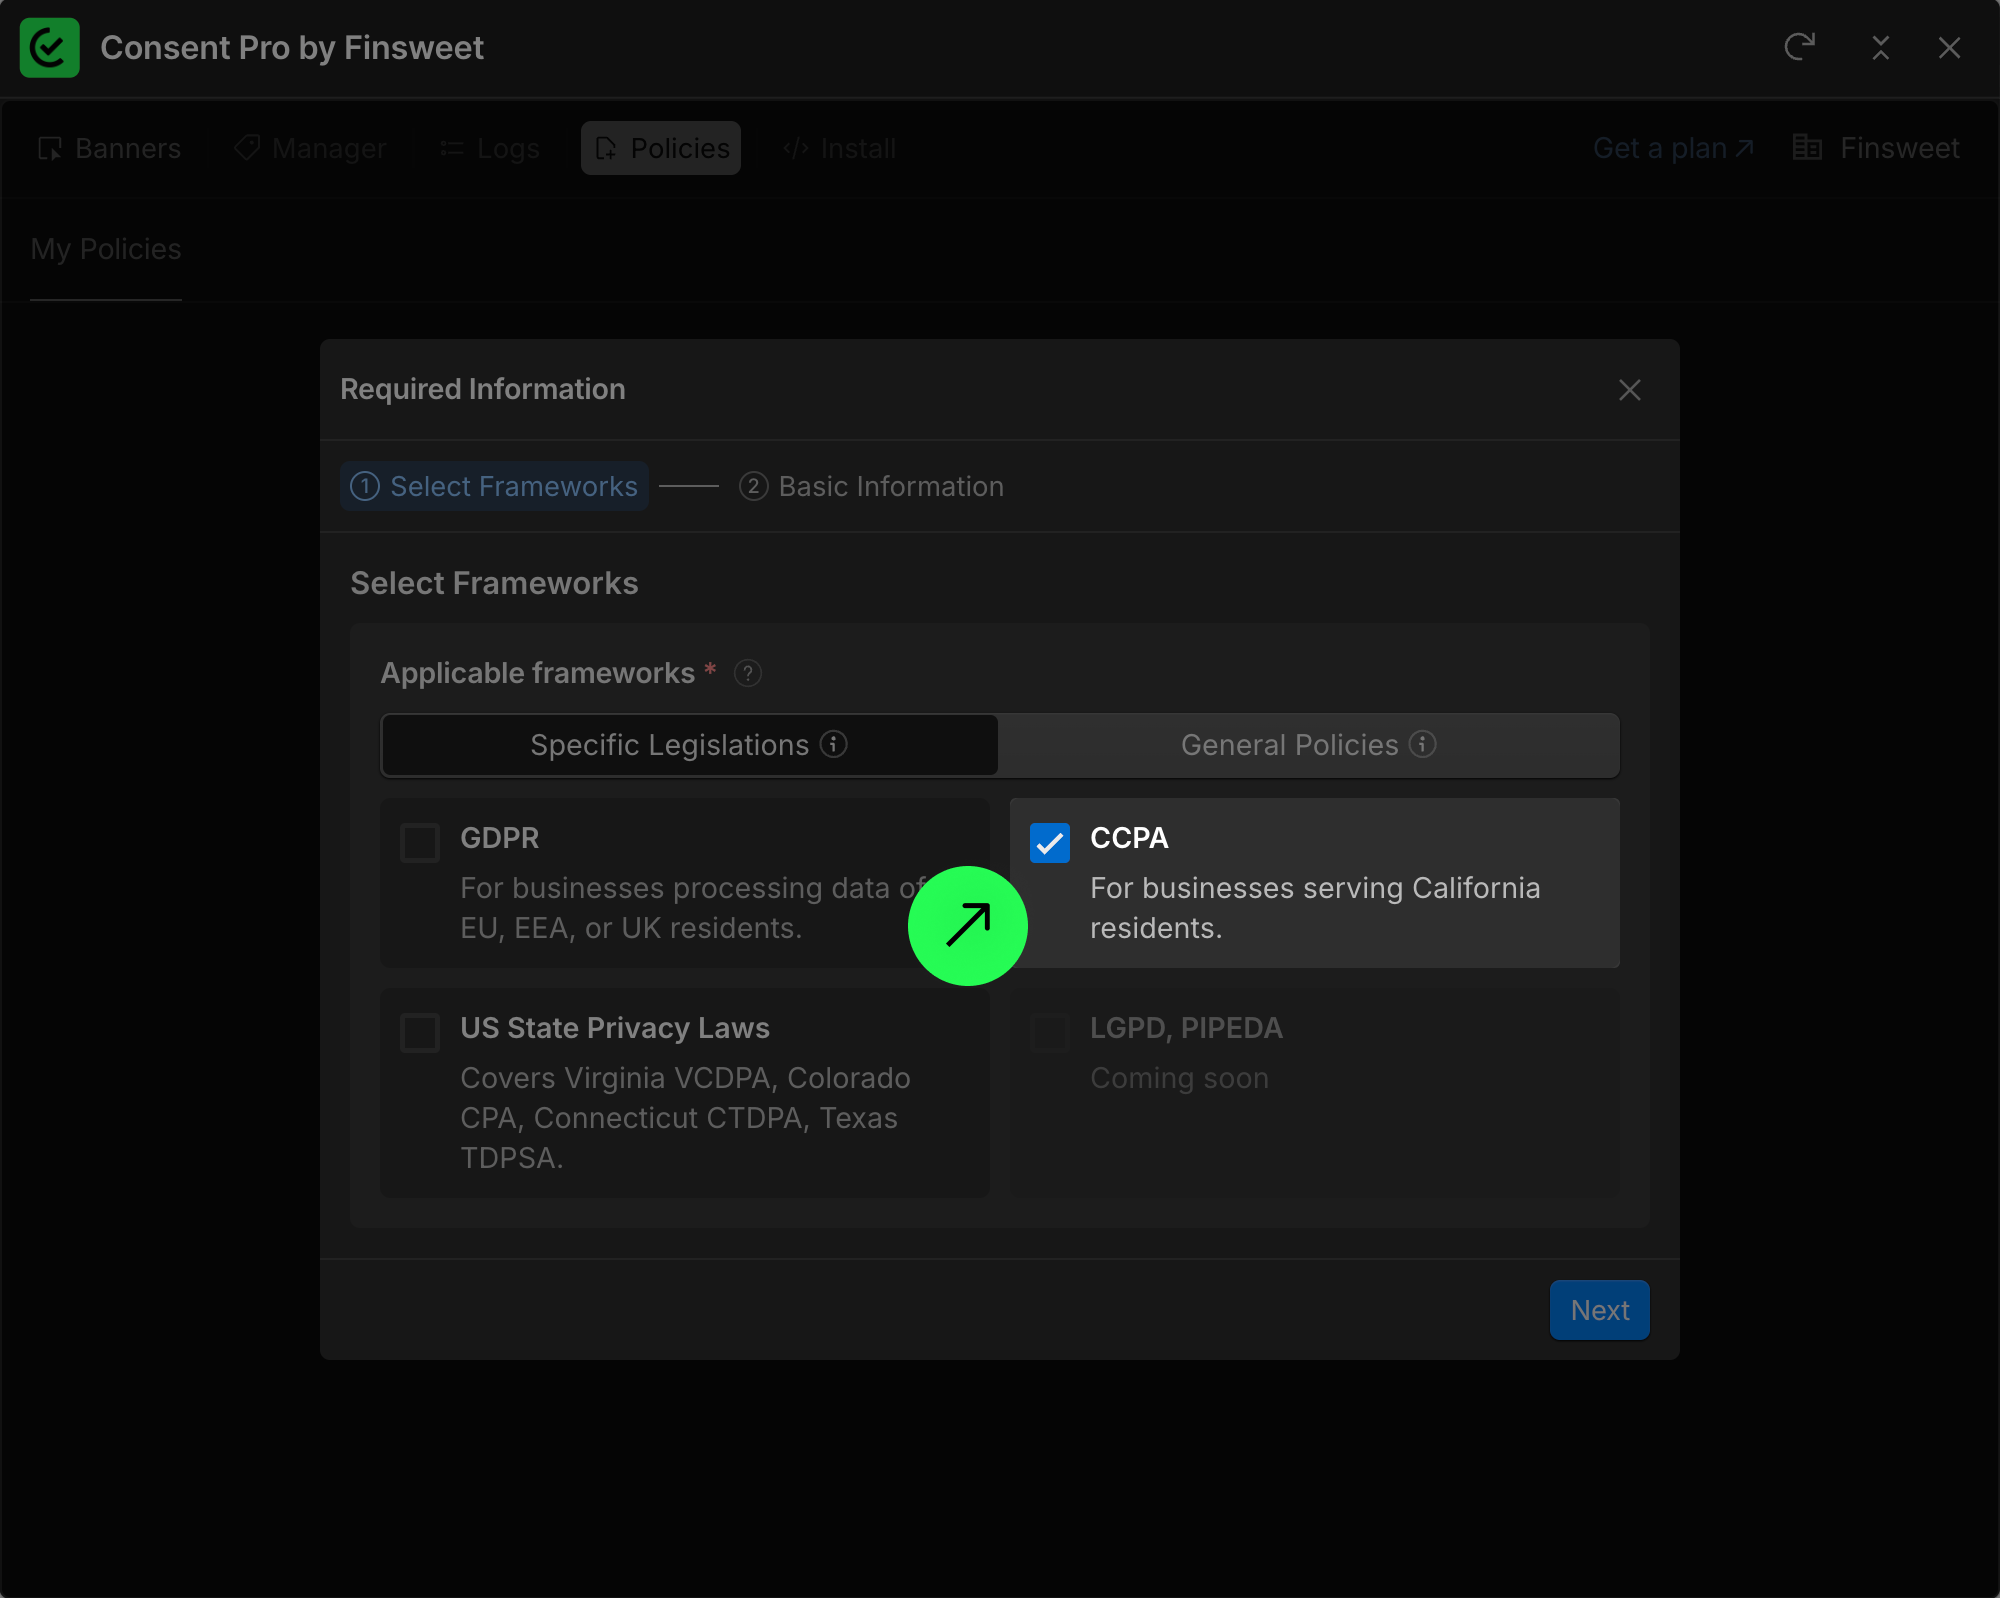
Task: Click the refresh icon in title bar
Action: click(1800, 47)
